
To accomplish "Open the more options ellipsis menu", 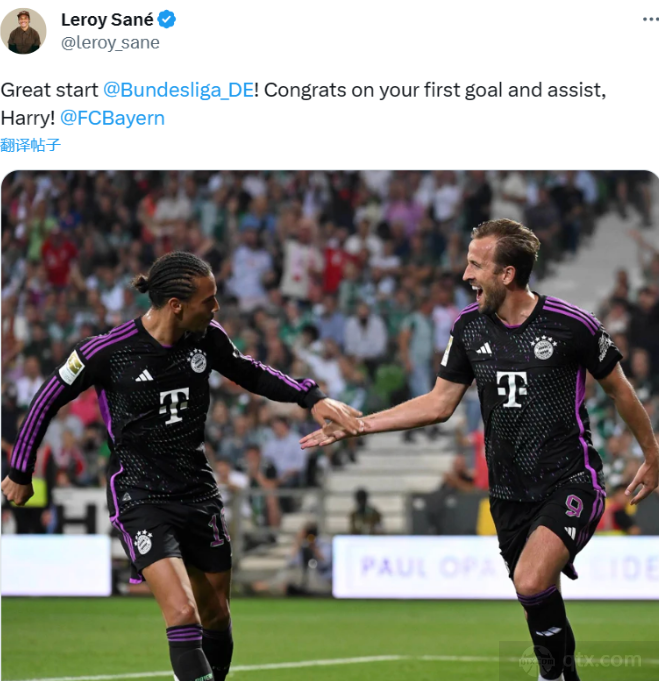I will [650, 19].
